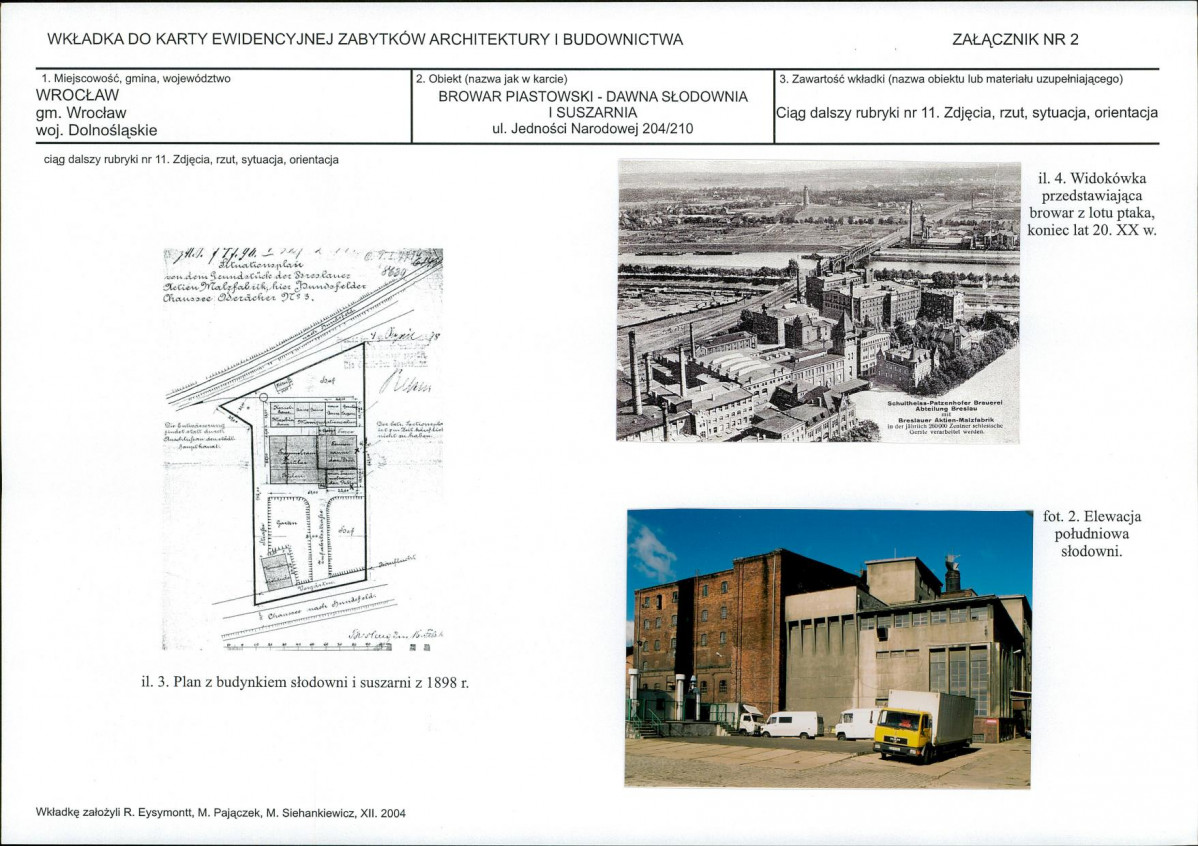The image size is (1198, 846).
Task: Open the aerial brewery postcard image
Action: click(818, 301)
